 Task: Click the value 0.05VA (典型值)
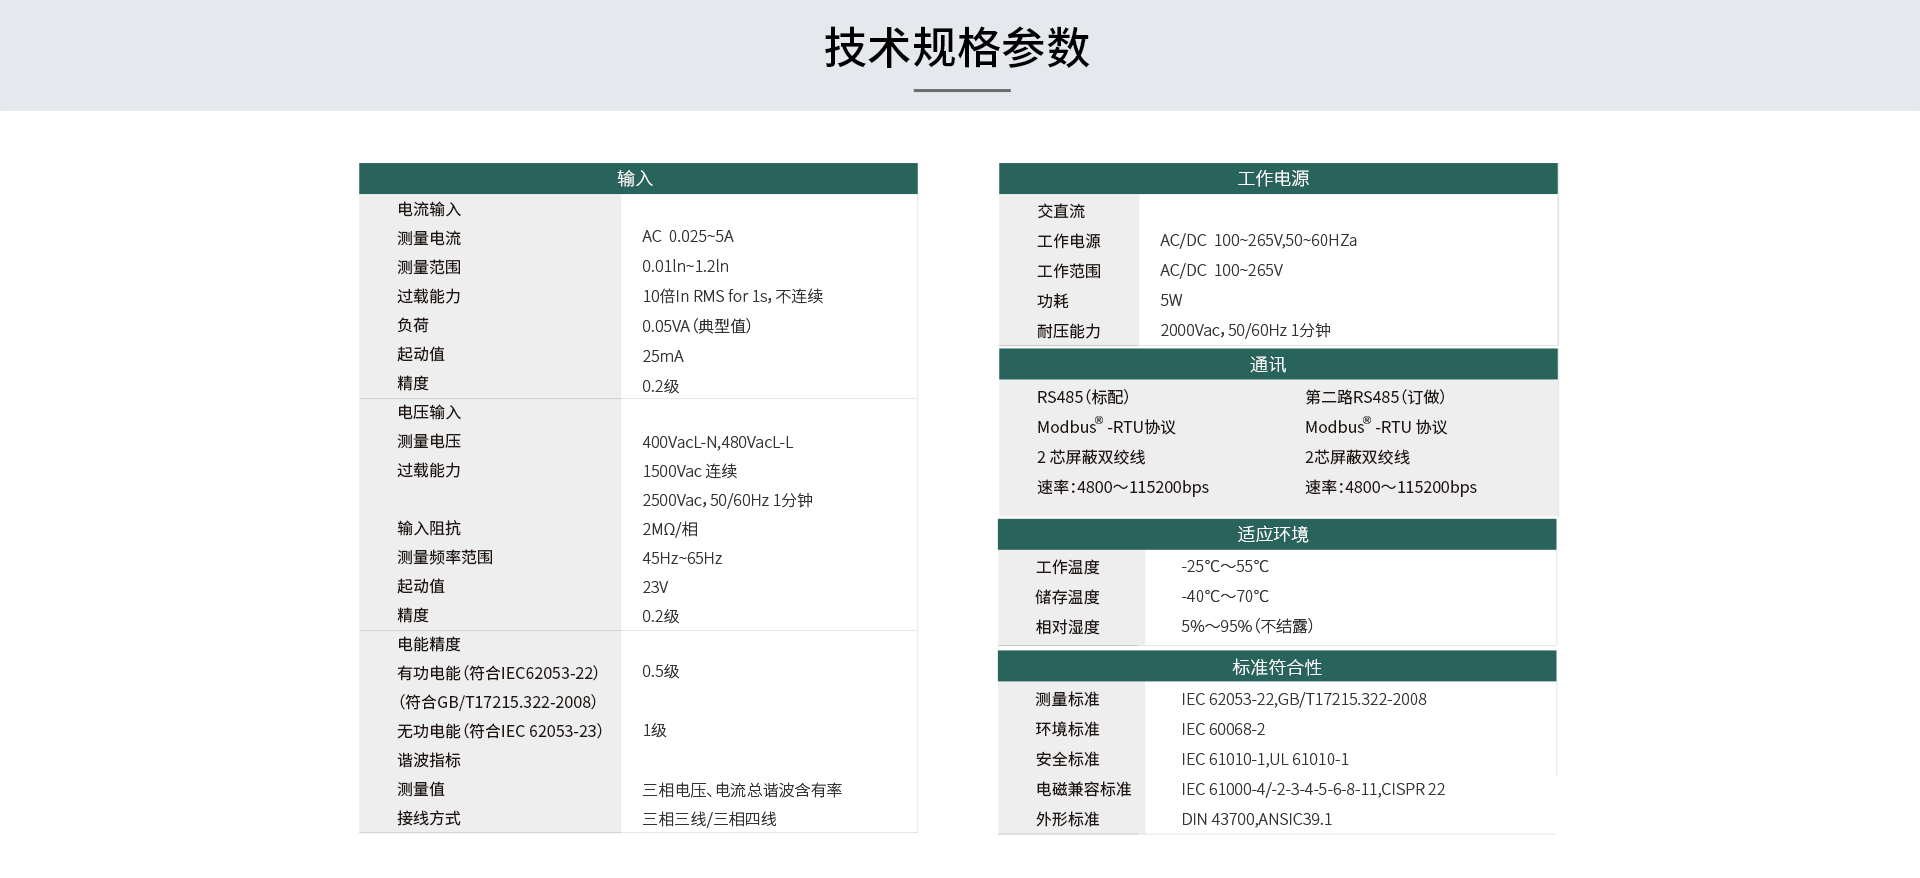(x=697, y=326)
